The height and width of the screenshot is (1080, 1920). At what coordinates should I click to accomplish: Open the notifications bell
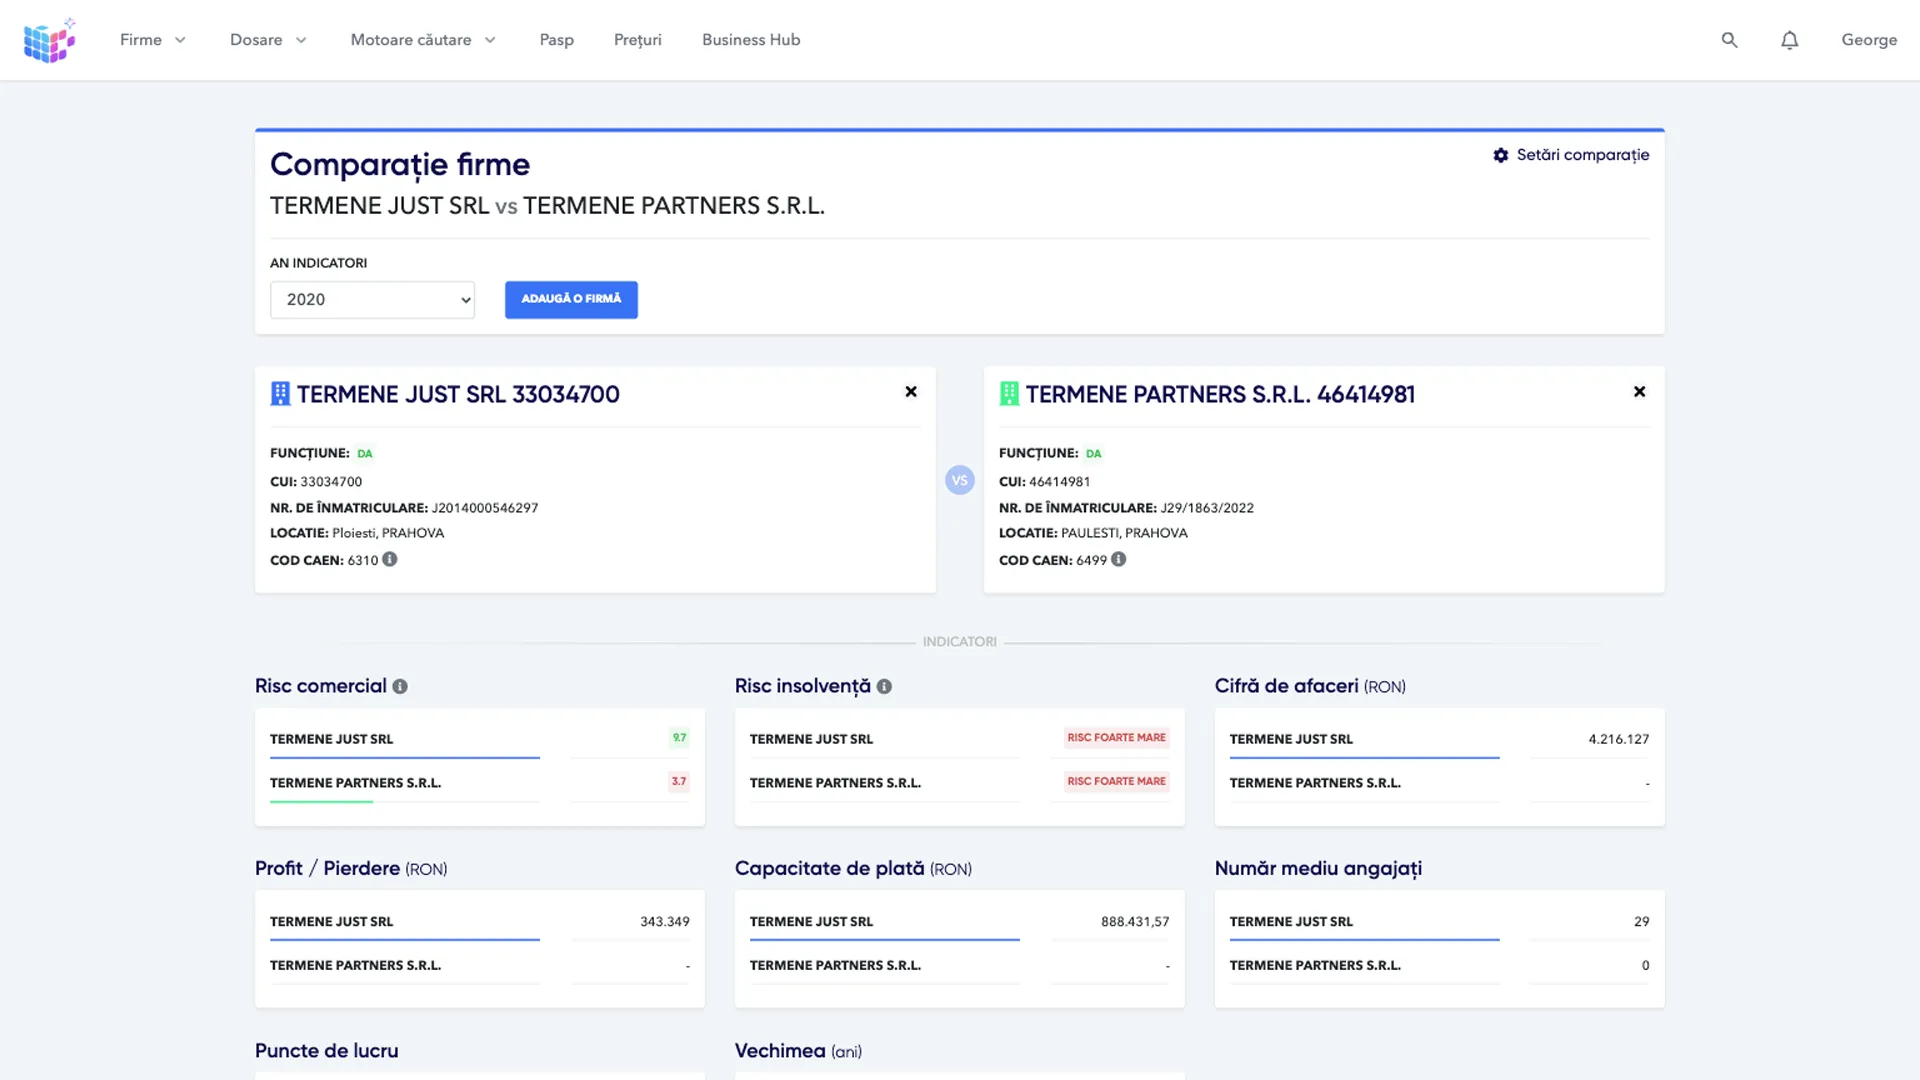[x=1790, y=40]
